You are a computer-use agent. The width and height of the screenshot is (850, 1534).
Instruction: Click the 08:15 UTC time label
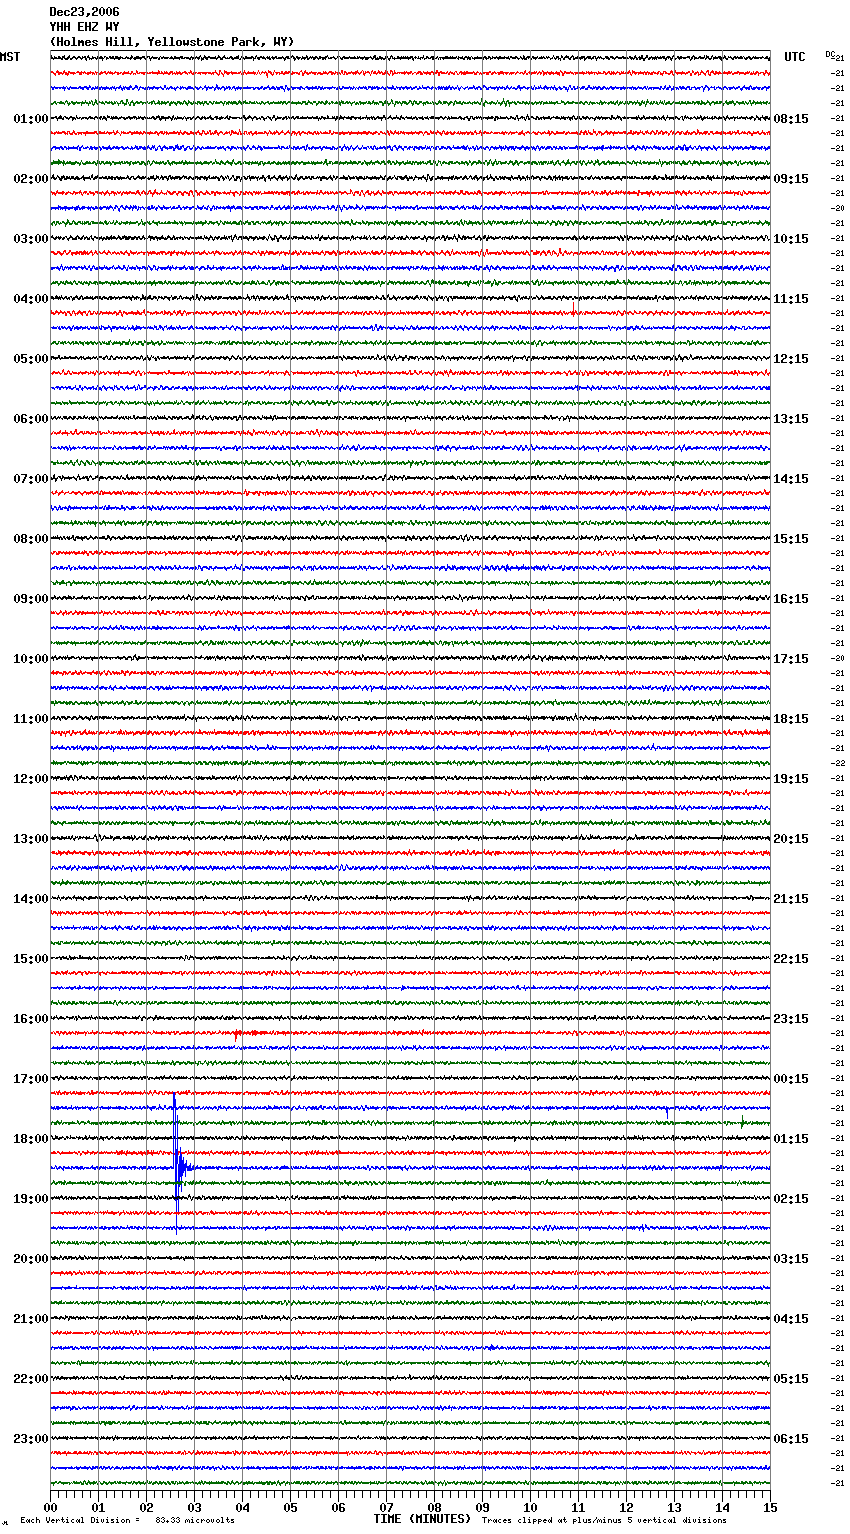791,119
